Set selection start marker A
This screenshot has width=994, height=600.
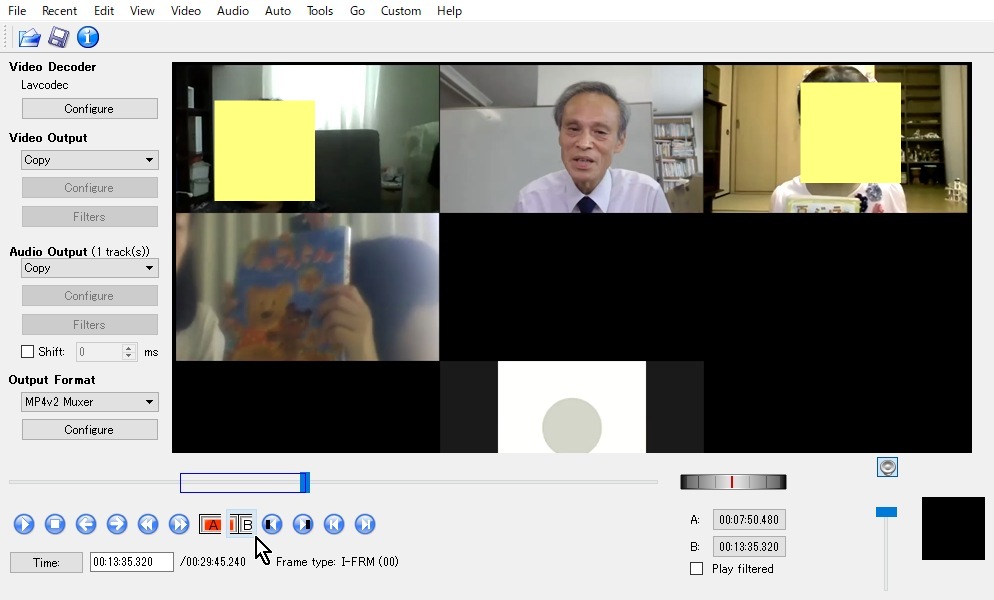[210, 524]
